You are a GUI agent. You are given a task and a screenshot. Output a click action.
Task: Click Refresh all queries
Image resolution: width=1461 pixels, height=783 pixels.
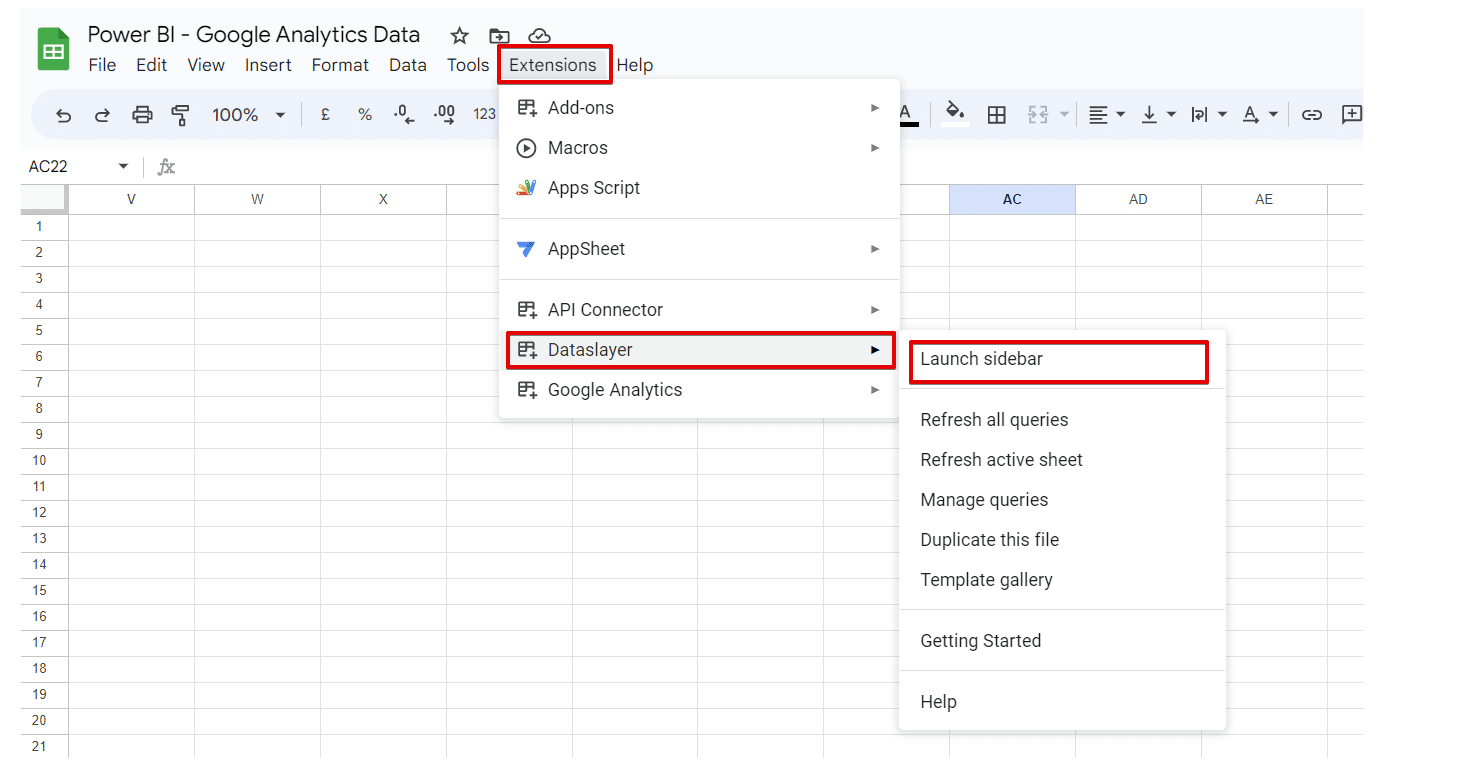(x=994, y=419)
